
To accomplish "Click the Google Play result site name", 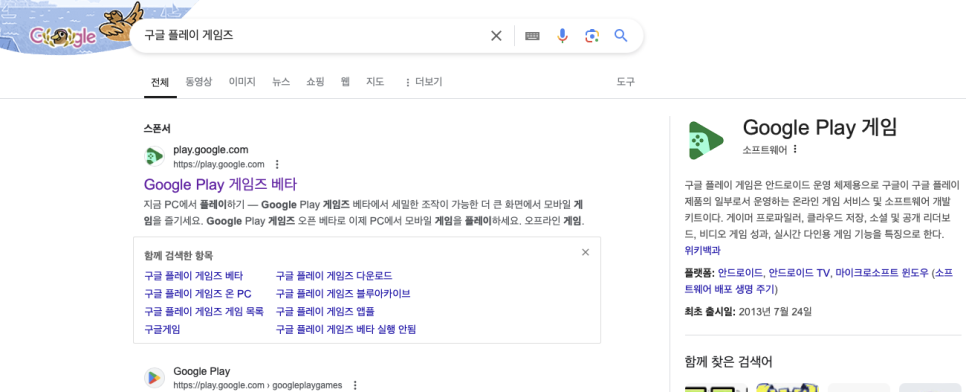I will pyautogui.click(x=201, y=371).
